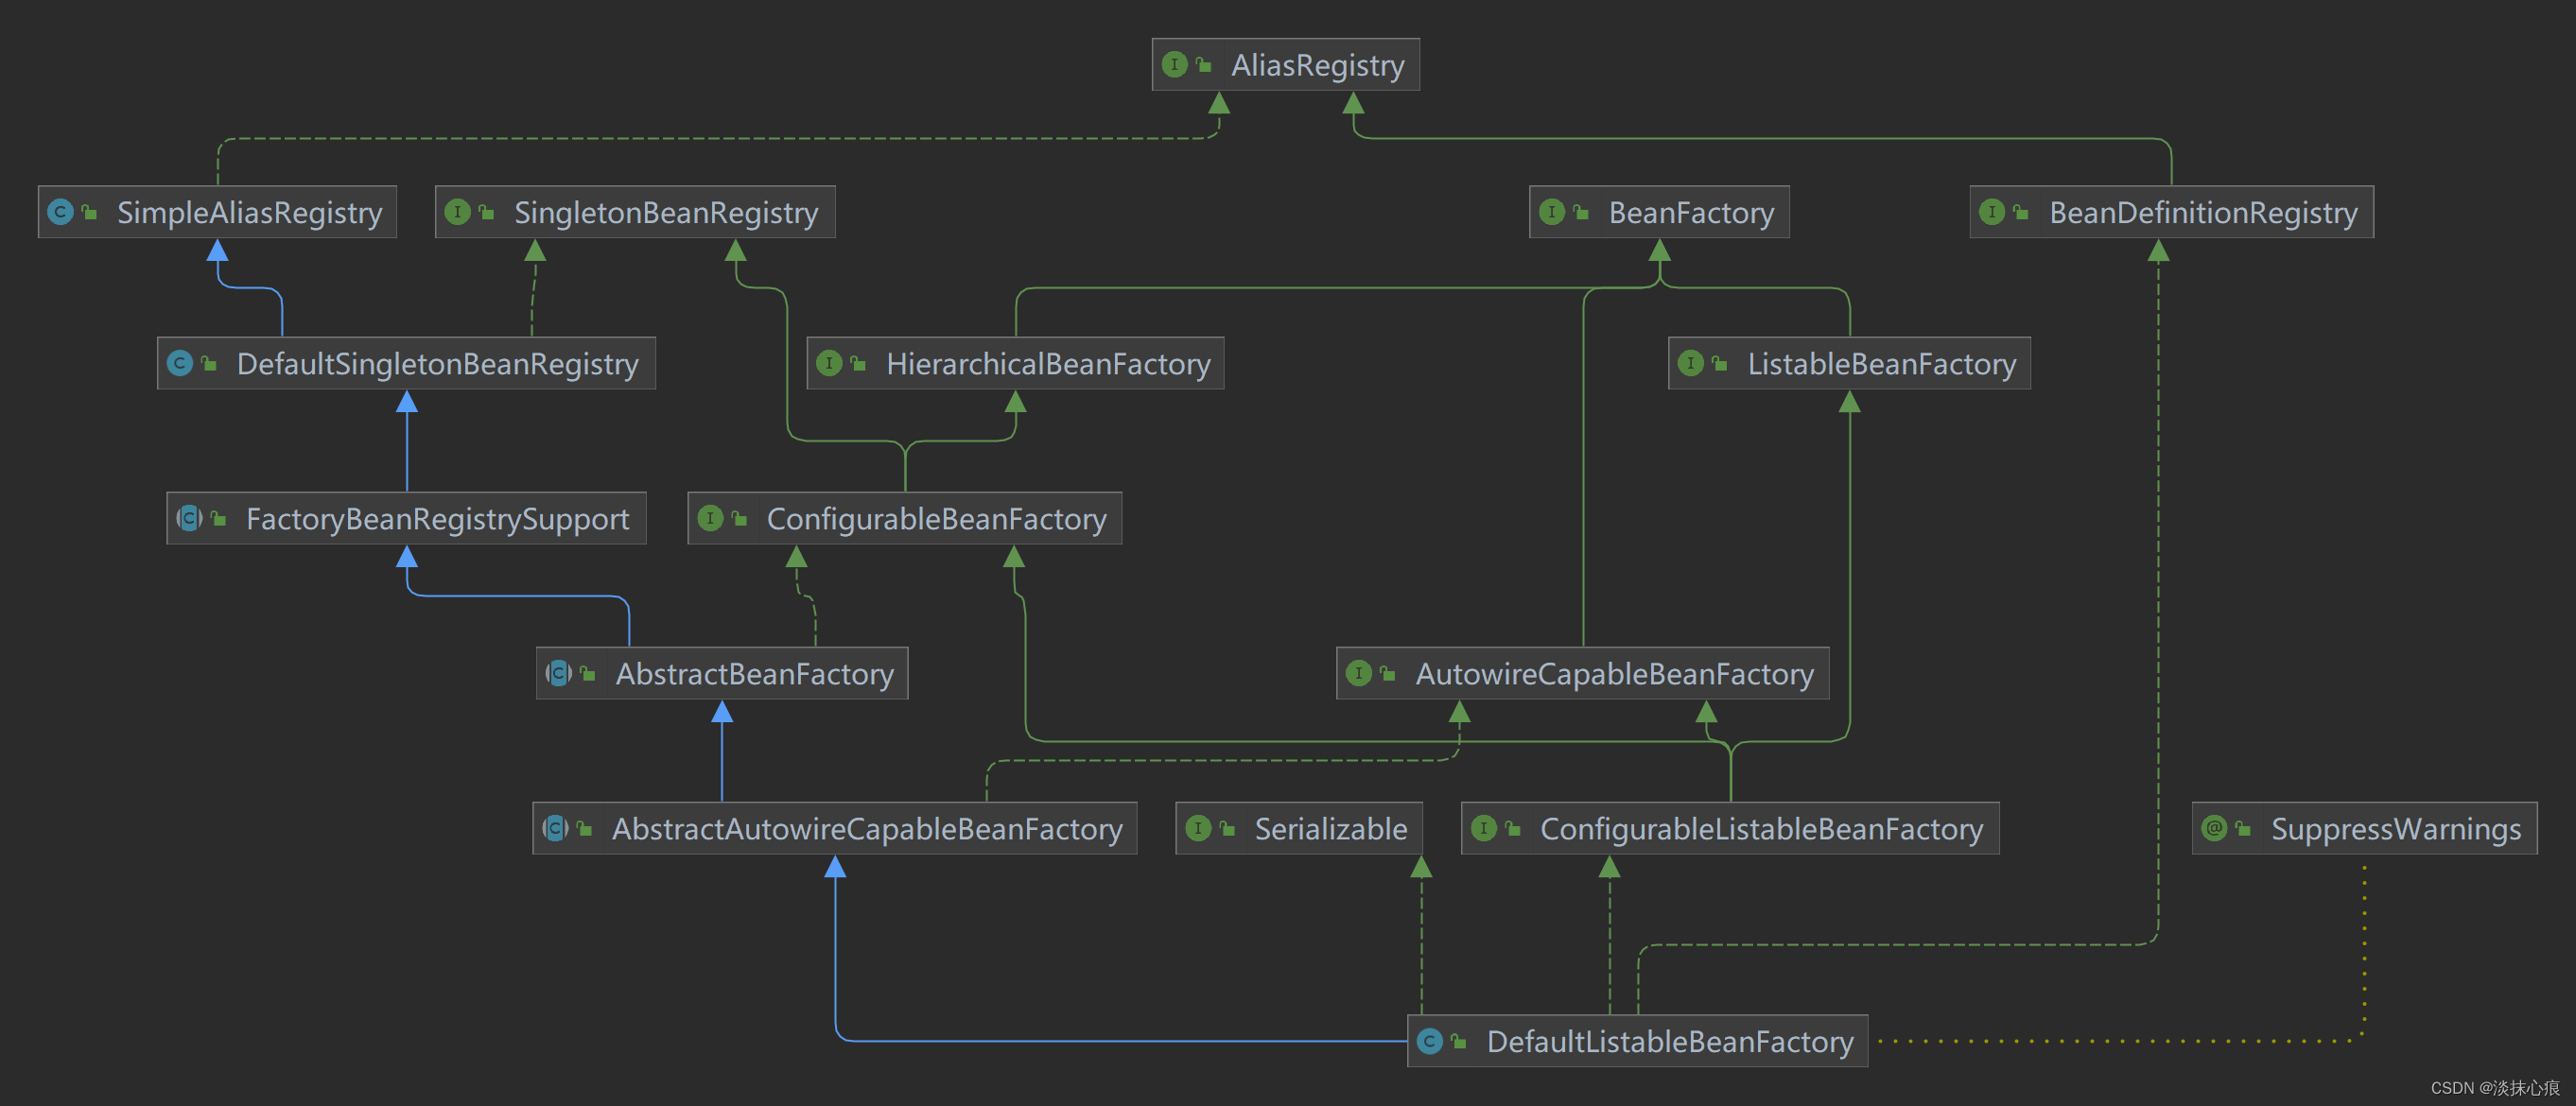Image resolution: width=2576 pixels, height=1106 pixels.
Task: Select the FactoryBeanRegistrySupport node label
Action: 437,518
